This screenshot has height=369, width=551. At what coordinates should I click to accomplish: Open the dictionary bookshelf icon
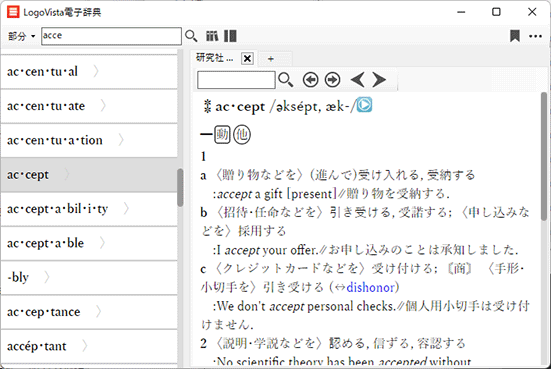coord(212,36)
